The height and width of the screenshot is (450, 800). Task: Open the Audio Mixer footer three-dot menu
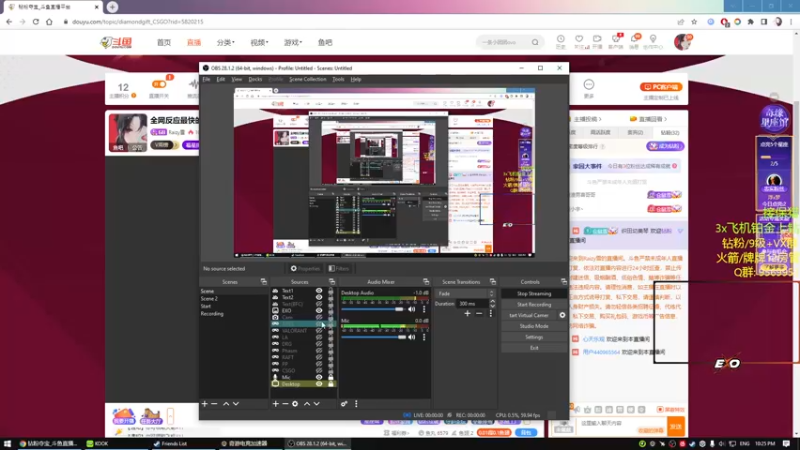click(356, 404)
